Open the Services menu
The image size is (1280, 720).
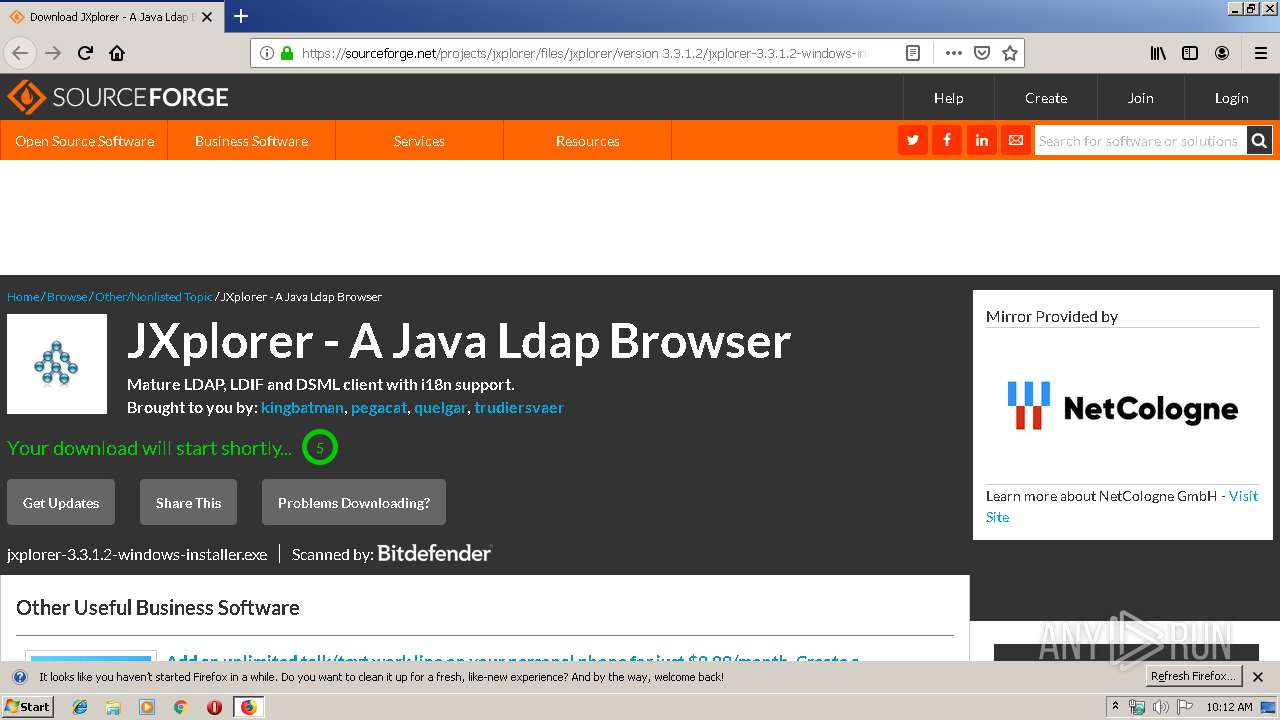click(419, 141)
